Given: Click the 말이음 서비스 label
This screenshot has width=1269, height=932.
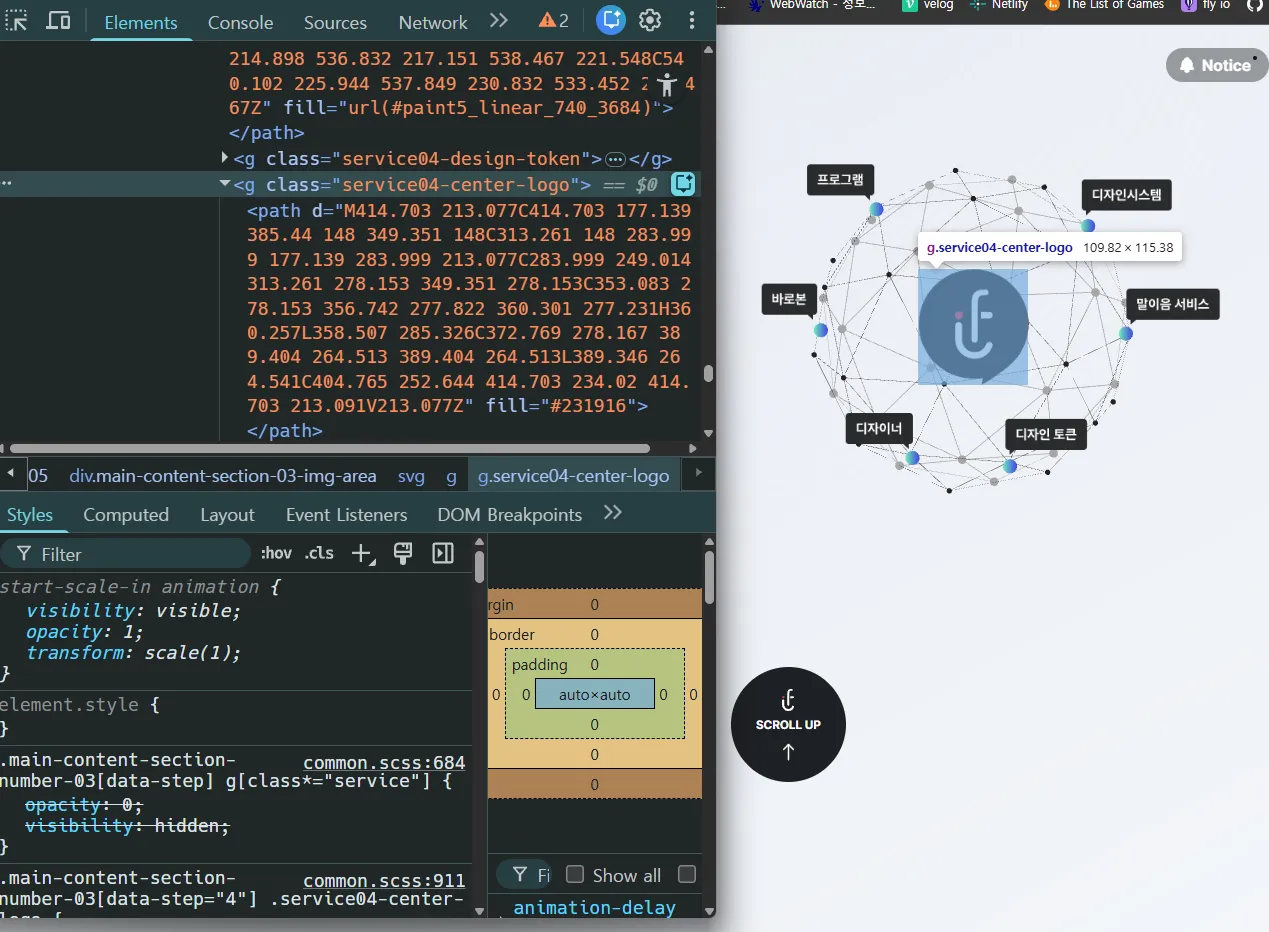Looking at the screenshot, I should point(1172,304).
